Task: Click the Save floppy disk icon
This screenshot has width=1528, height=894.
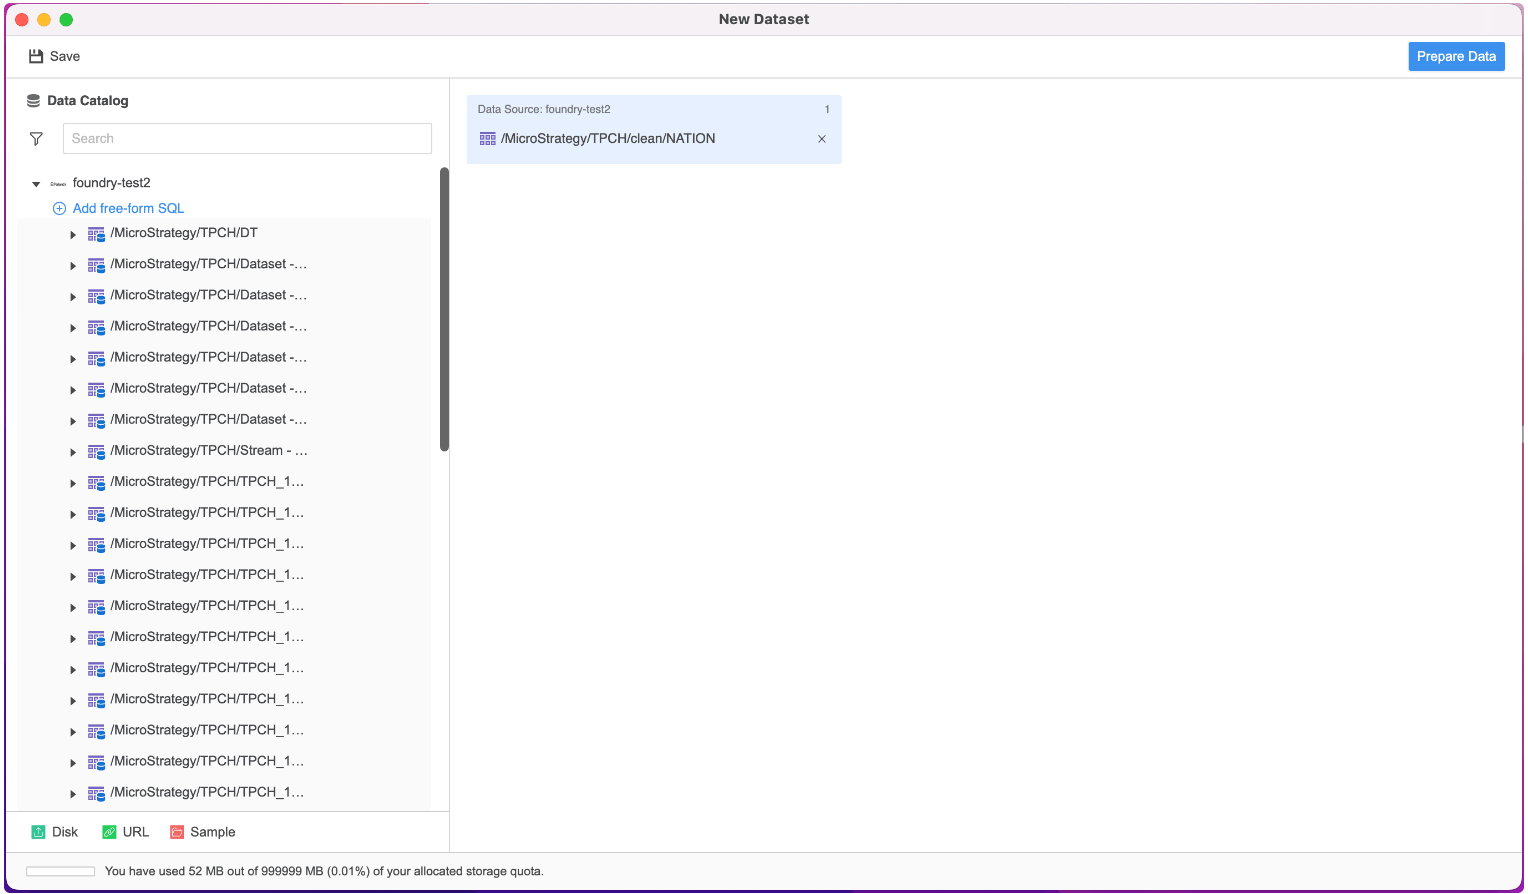Action: click(36, 57)
